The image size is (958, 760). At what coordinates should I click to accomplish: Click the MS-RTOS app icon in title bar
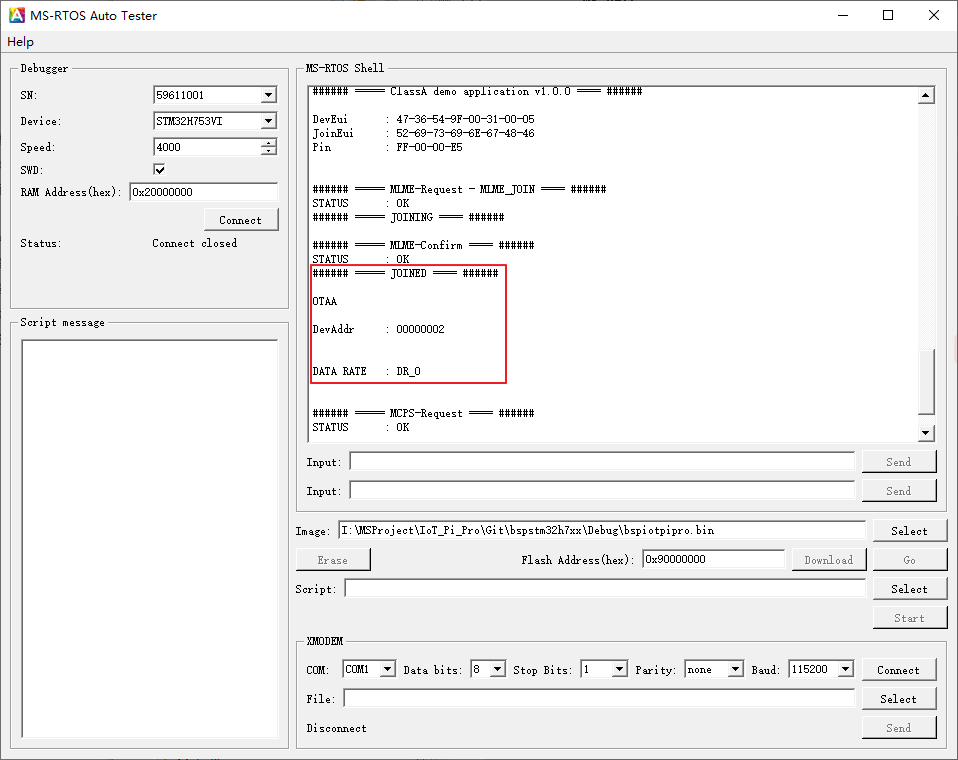tap(16, 15)
